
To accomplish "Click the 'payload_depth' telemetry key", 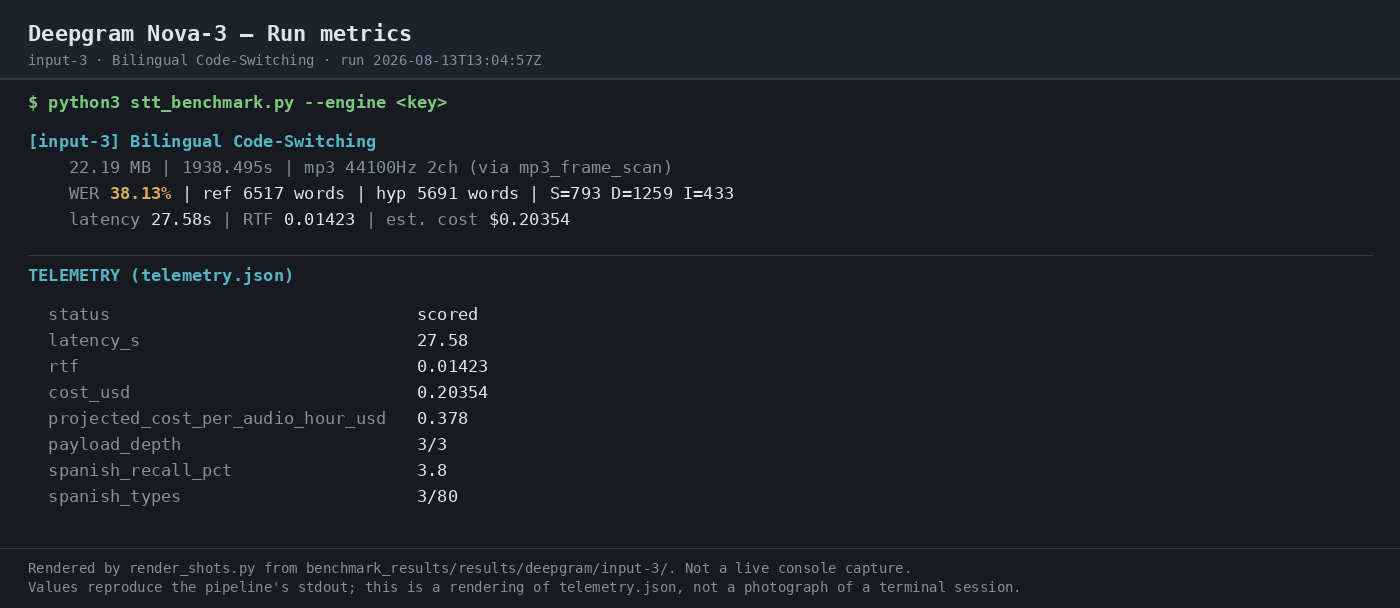I will (115, 445).
